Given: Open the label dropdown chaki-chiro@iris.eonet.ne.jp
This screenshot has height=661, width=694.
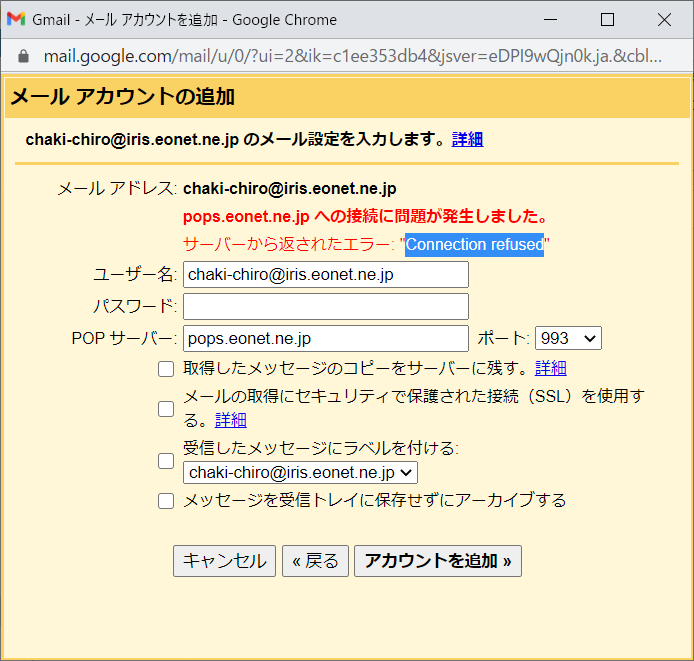Looking at the screenshot, I should 300,472.
